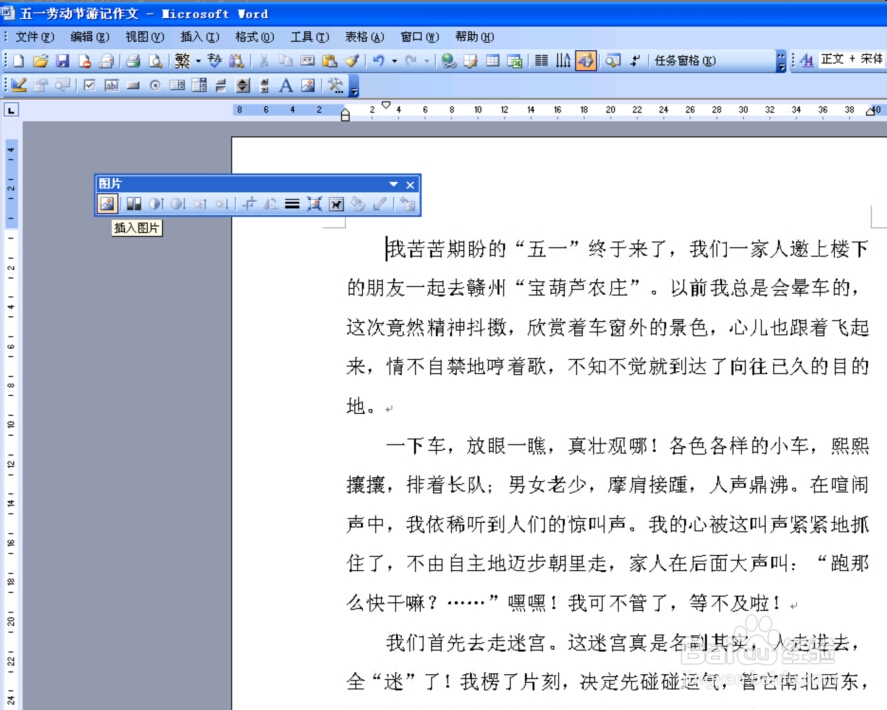
Task: Insert a ToggleButton control from the Control Toolbox
Action: pyautogui.click(x=221, y=87)
